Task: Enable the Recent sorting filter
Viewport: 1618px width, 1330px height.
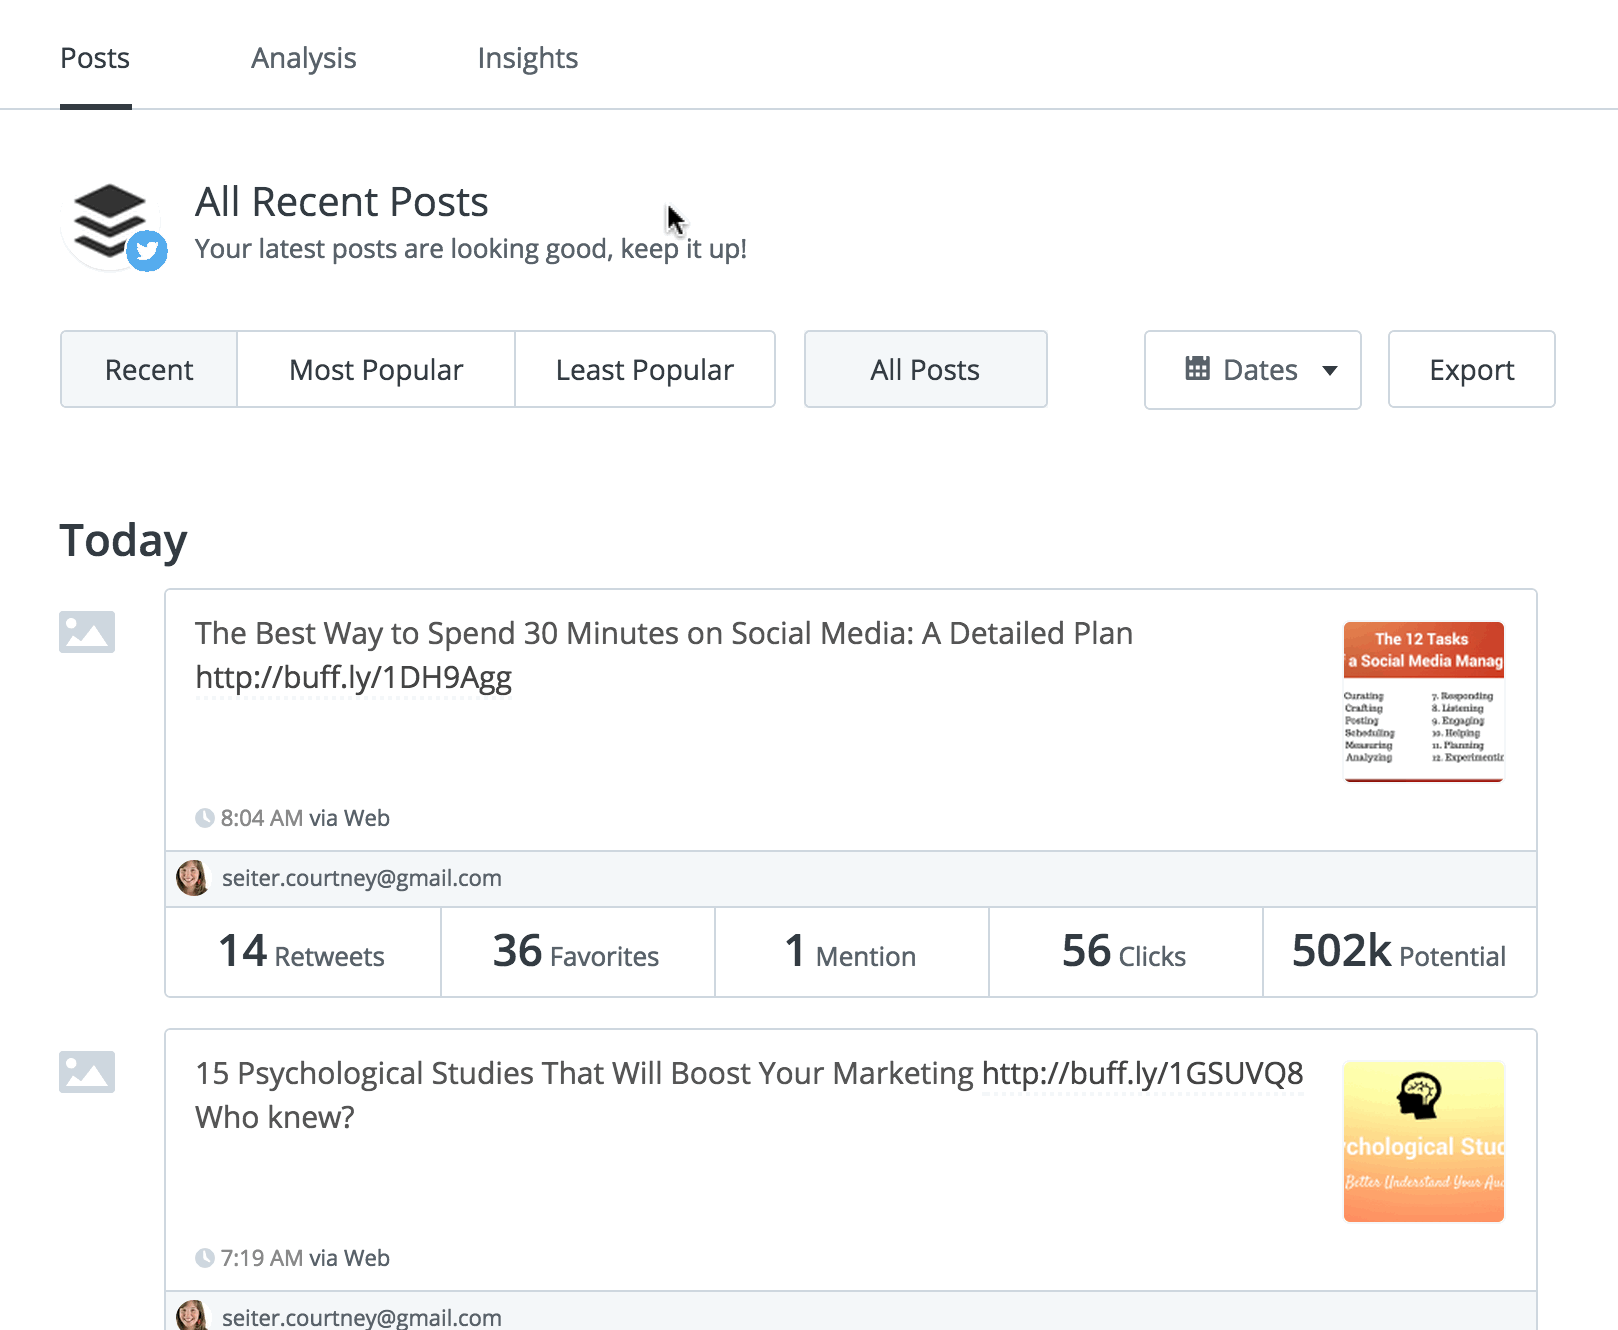Action: click(x=148, y=369)
